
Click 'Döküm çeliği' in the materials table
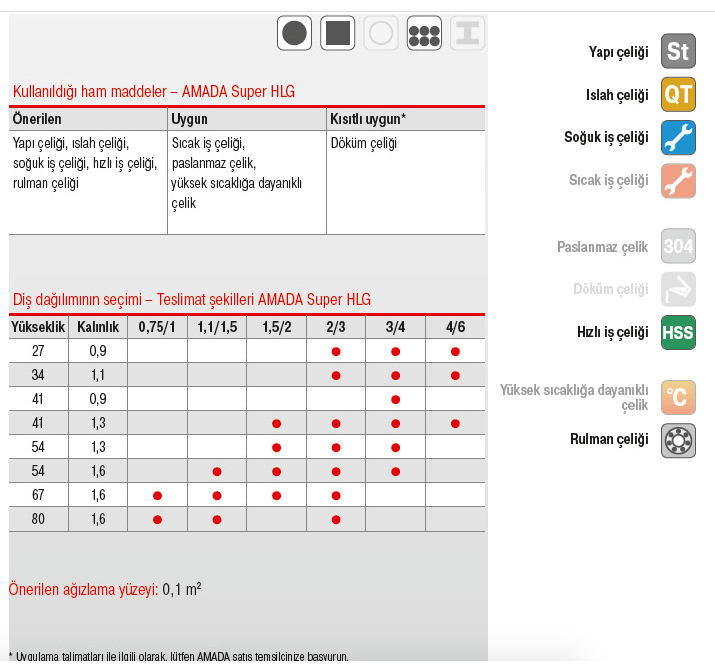(363, 144)
